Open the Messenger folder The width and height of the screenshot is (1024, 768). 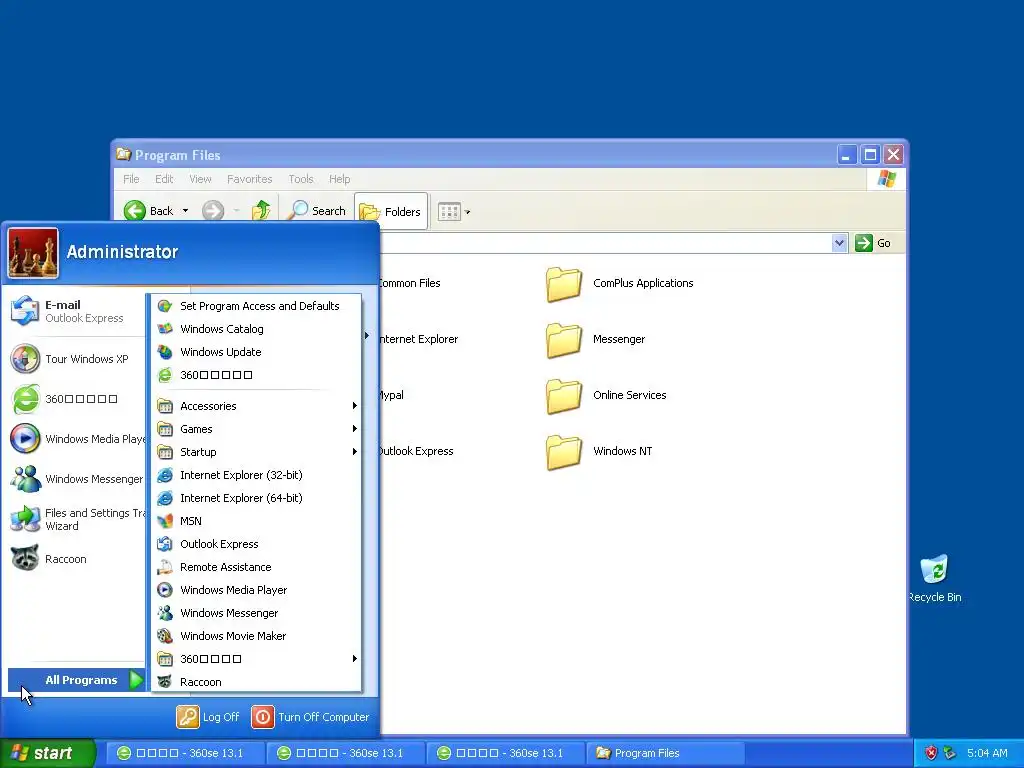(596, 340)
